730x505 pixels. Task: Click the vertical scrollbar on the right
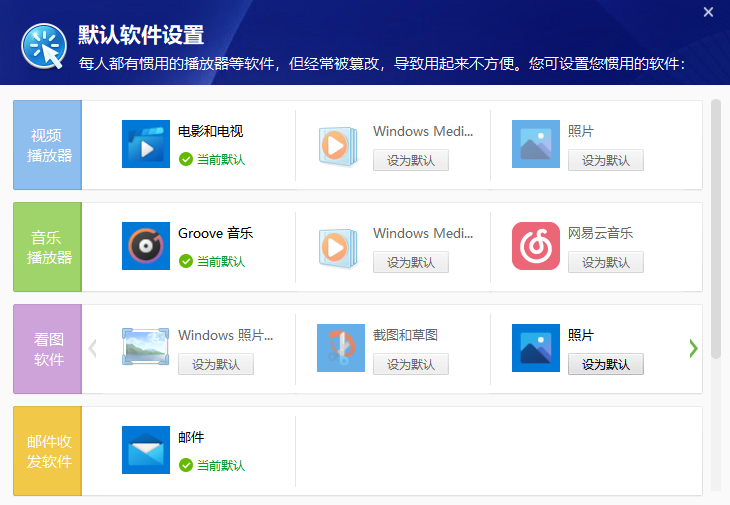[716, 220]
